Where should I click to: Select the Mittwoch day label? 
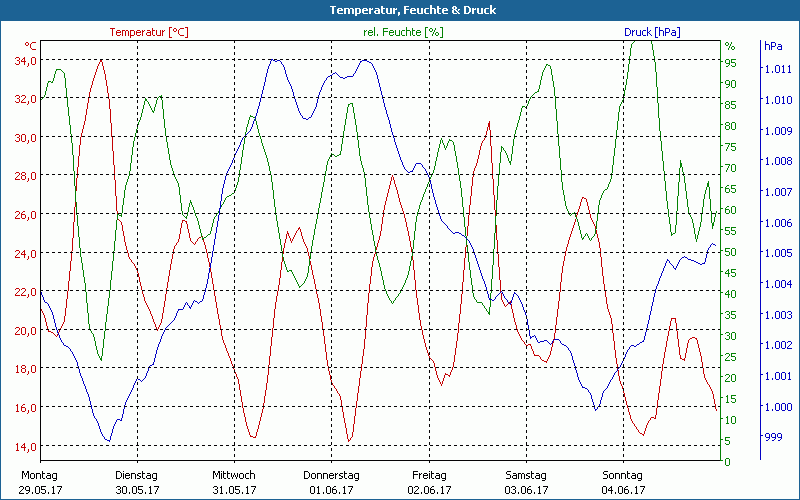(x=234, y=475)
